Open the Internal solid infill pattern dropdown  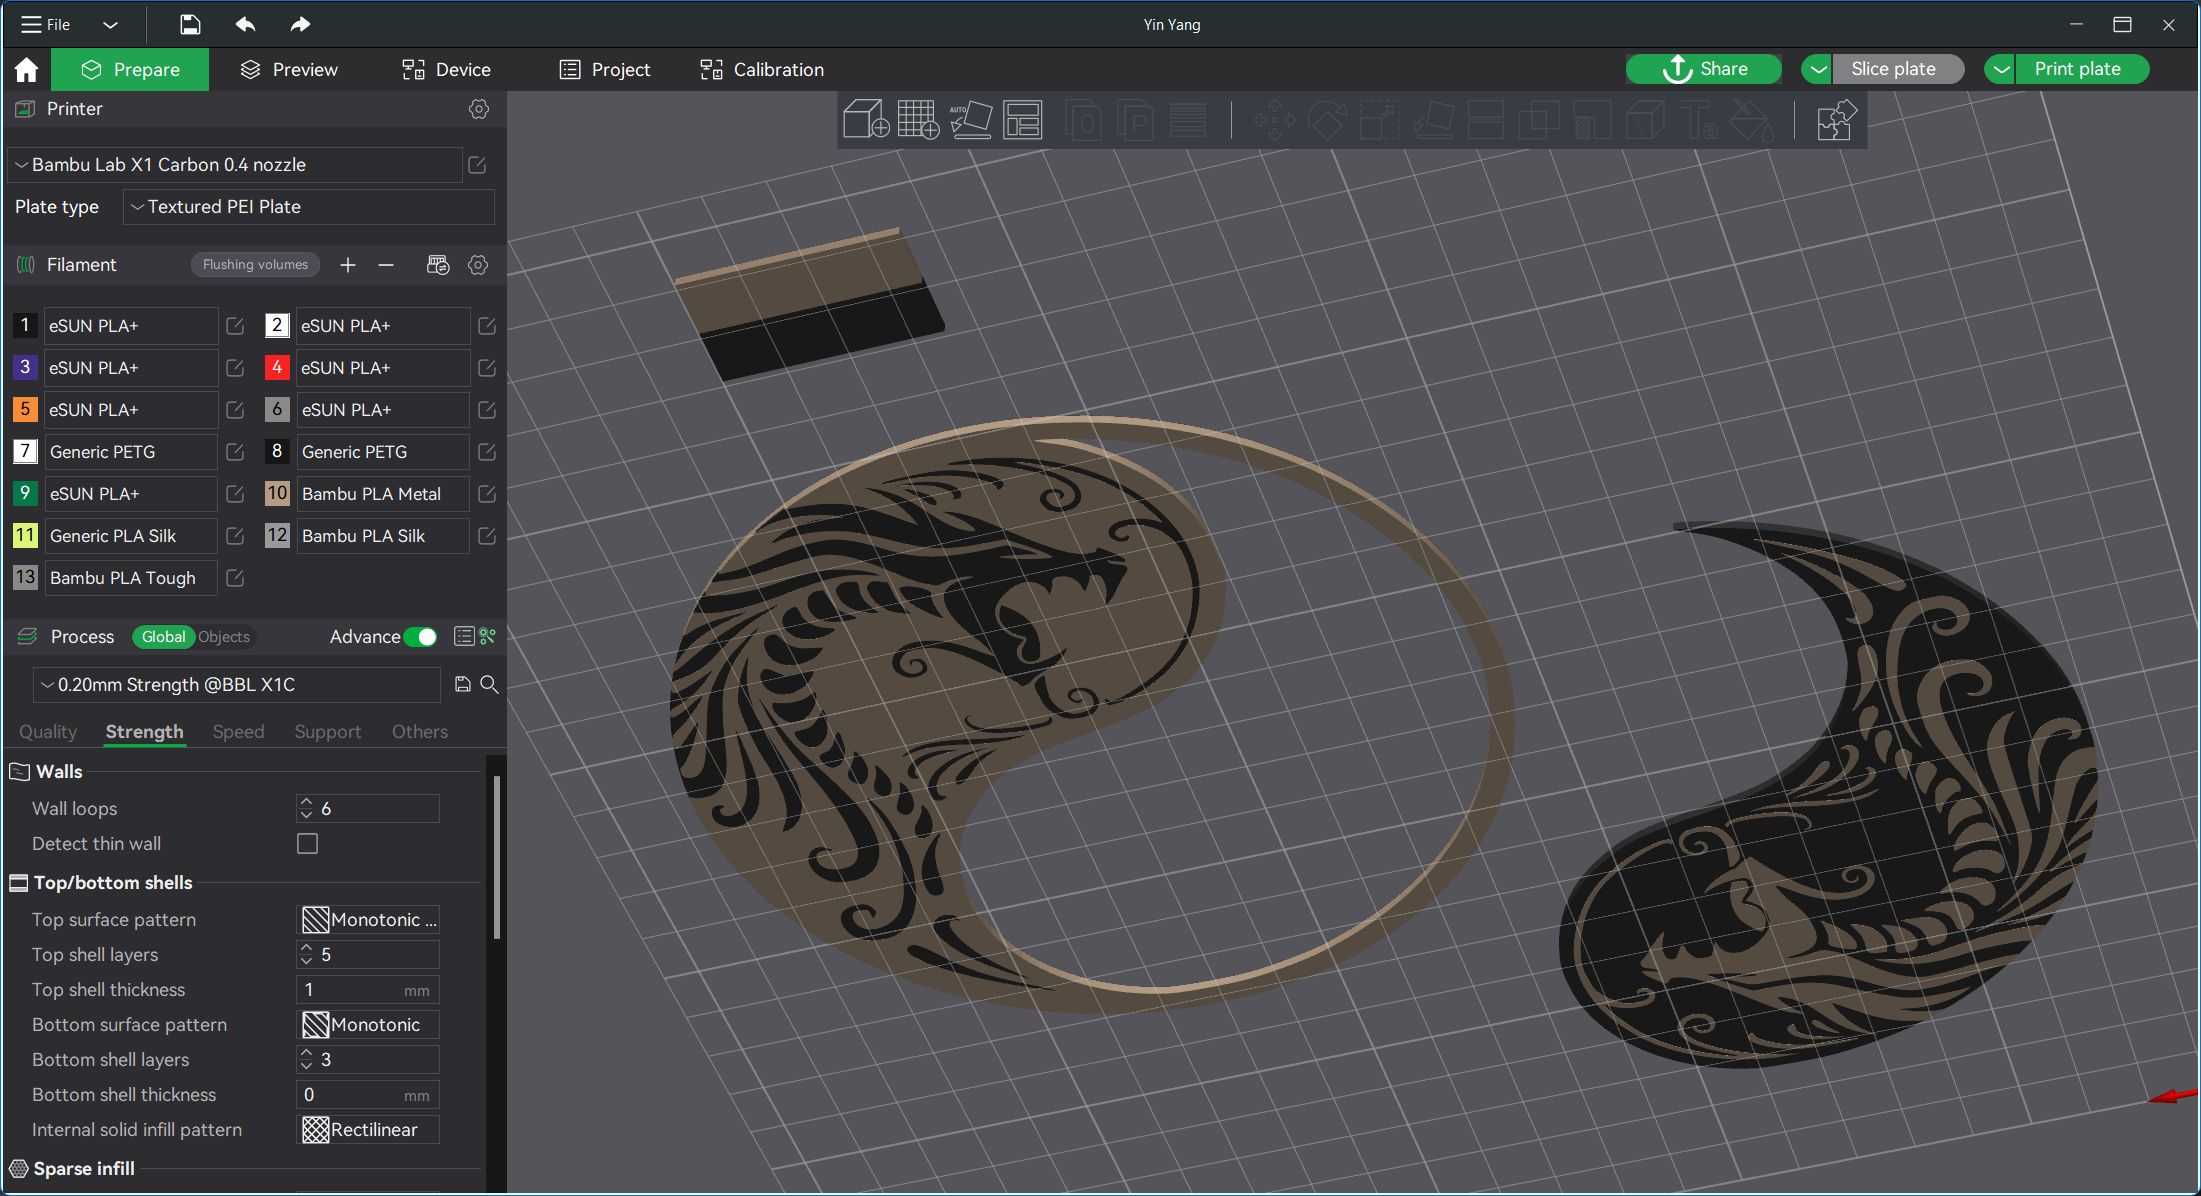point(369,1130)
